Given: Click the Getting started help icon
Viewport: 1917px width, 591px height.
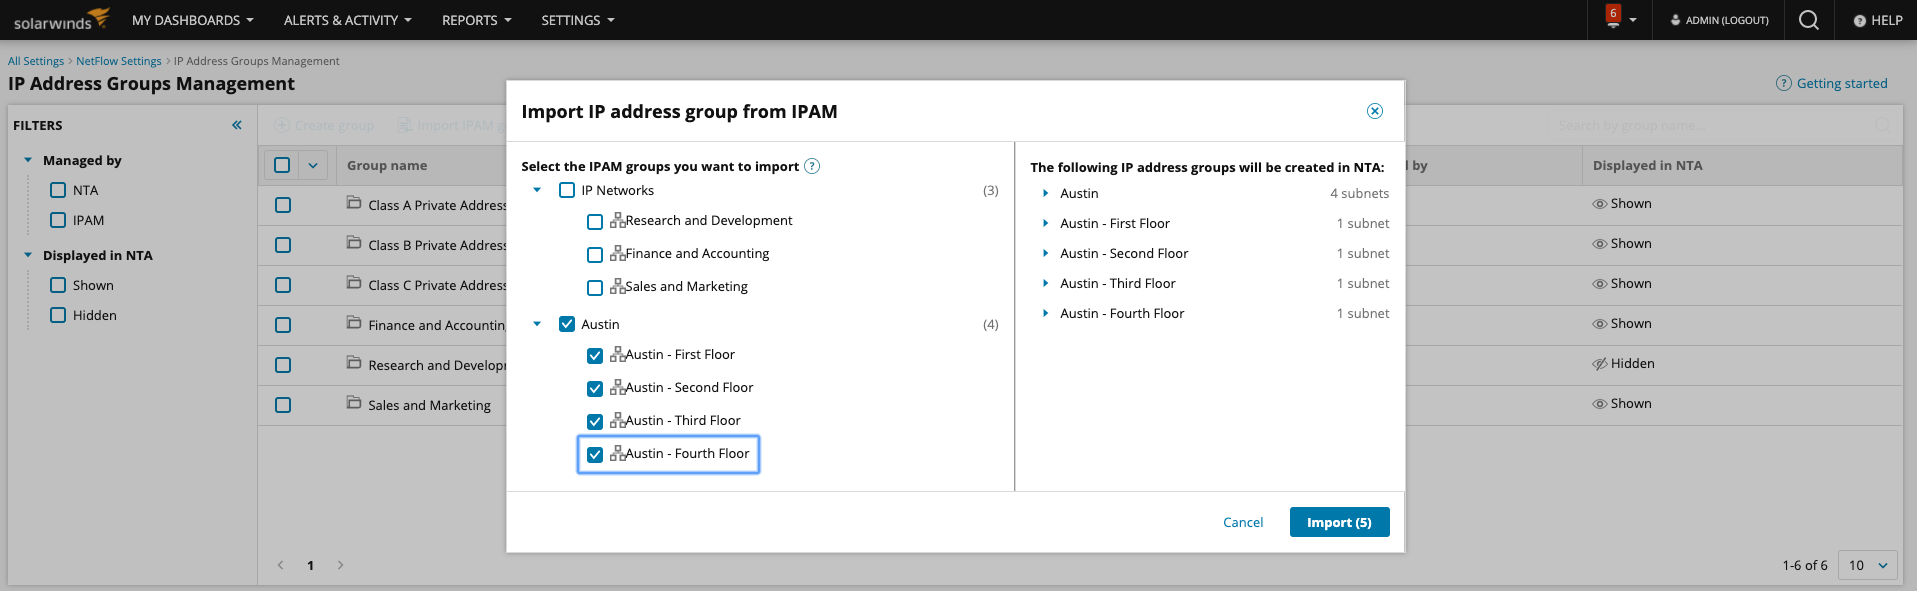Looking at the screenshot, I should coord(1783,83).
